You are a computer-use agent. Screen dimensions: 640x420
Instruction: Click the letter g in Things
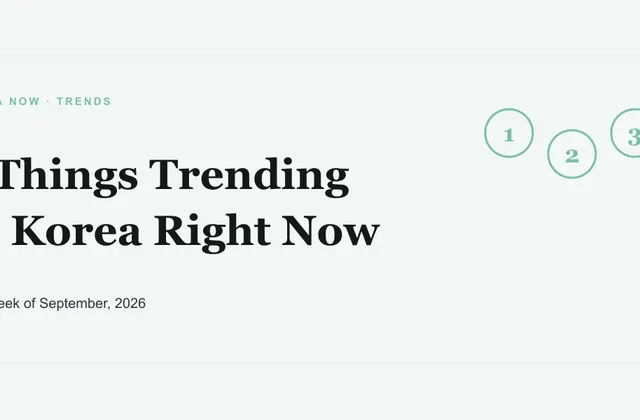[x=105, y=182]
